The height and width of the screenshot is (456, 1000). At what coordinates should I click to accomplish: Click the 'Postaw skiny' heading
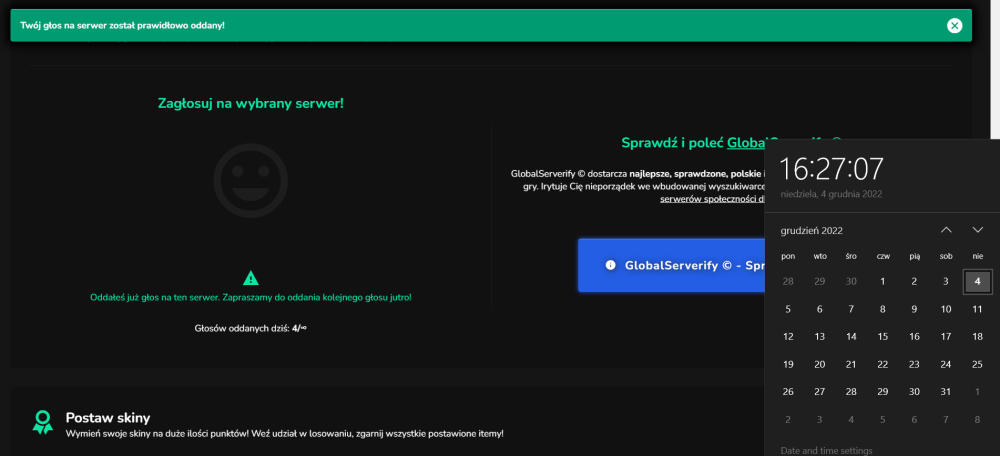click(108, 418)
